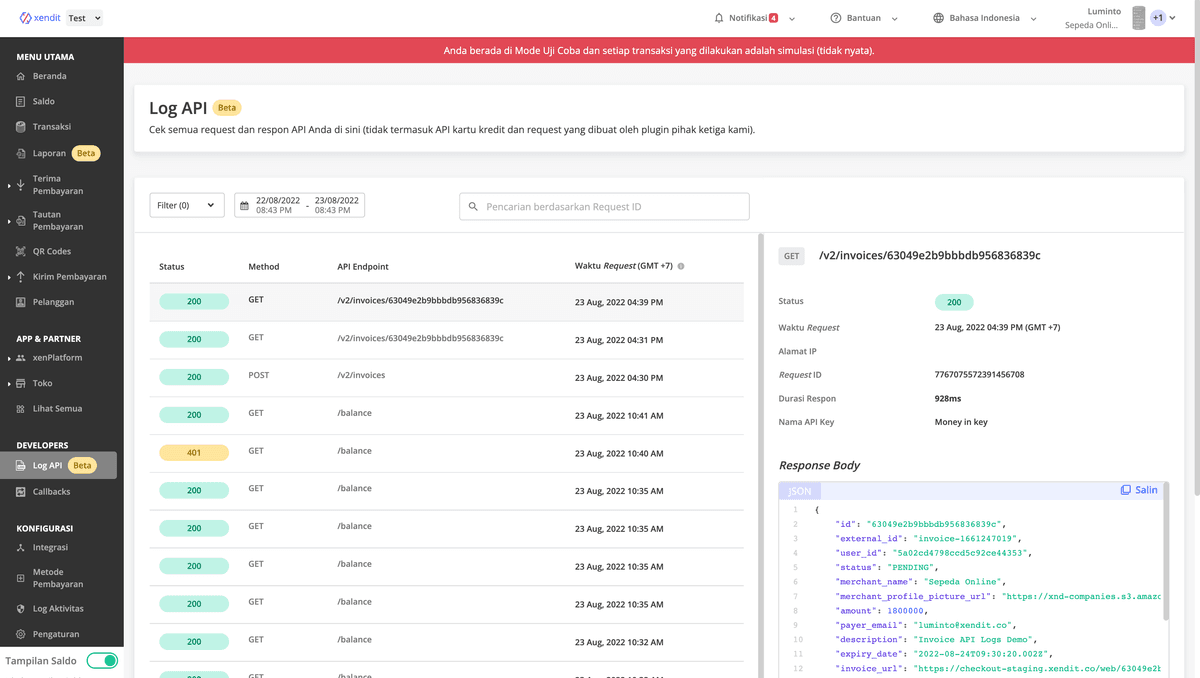This screenshot has width=1200, height=678.
Task: Select the POST /v2/invoices log row
Action: click(447, 377)
